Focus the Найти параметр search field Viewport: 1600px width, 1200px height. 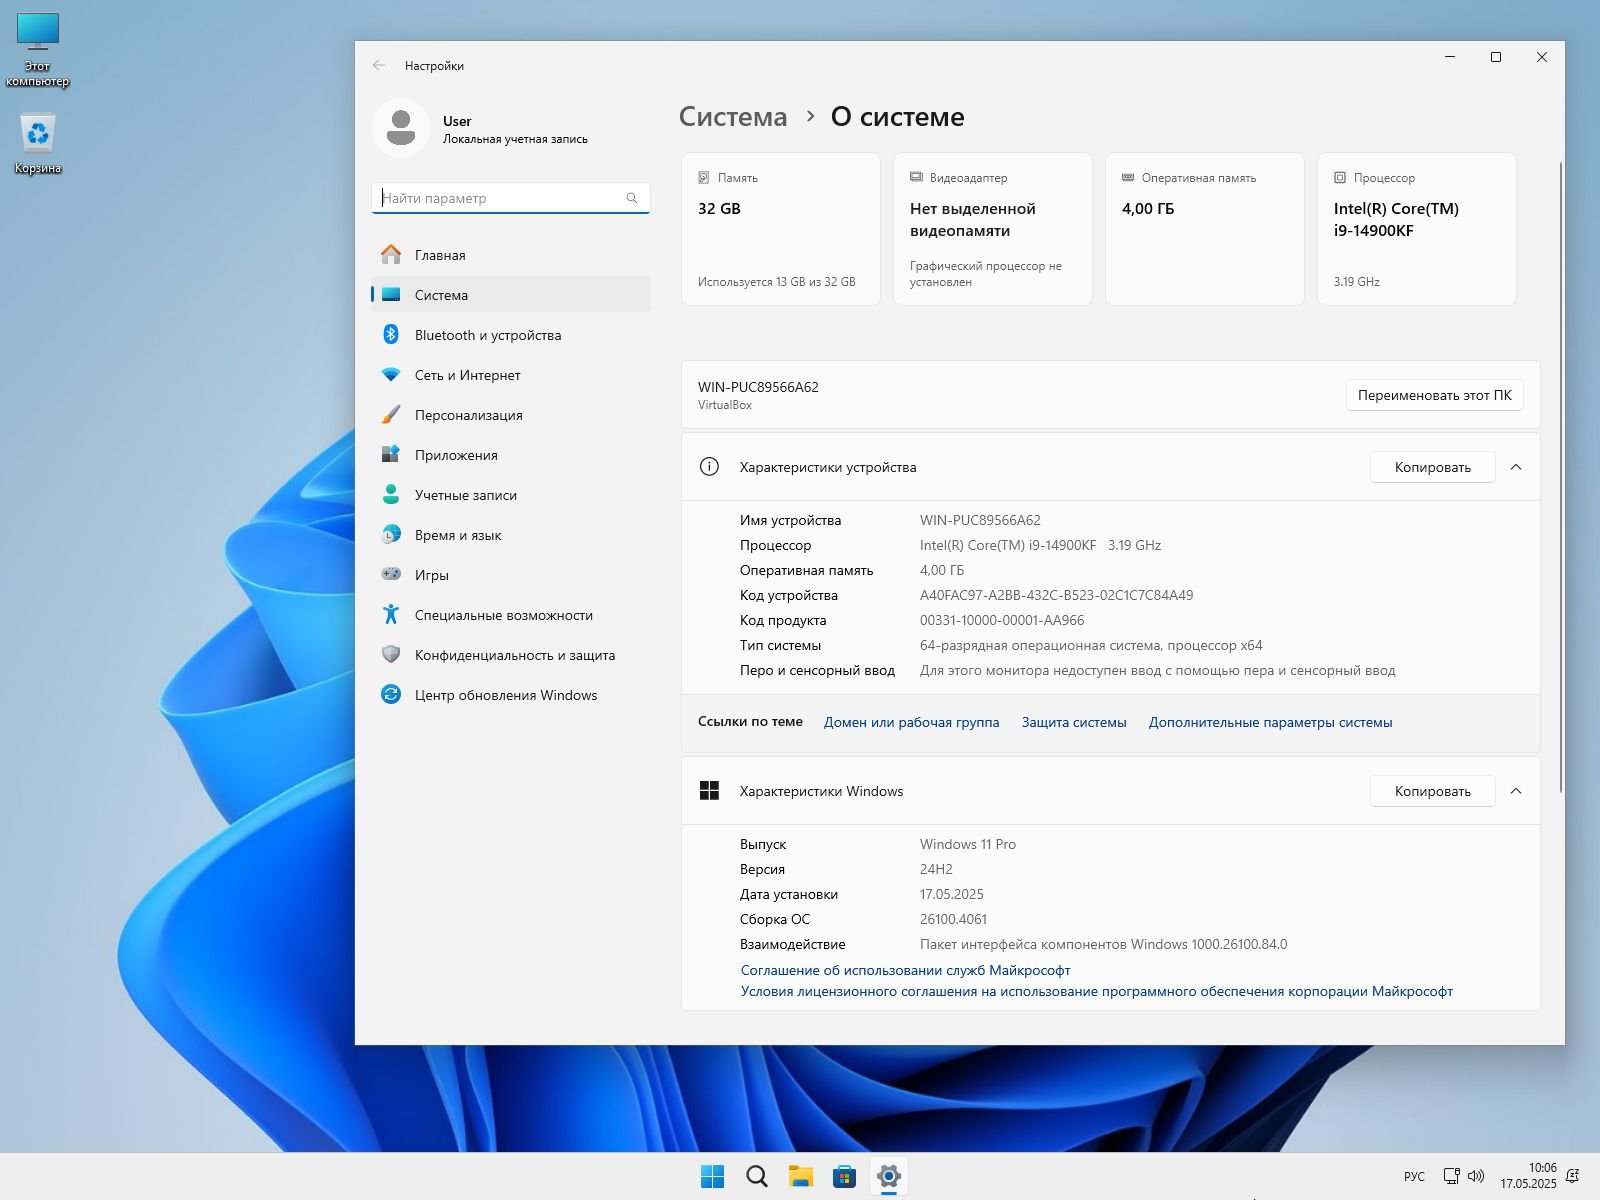[x=511, y=198]
